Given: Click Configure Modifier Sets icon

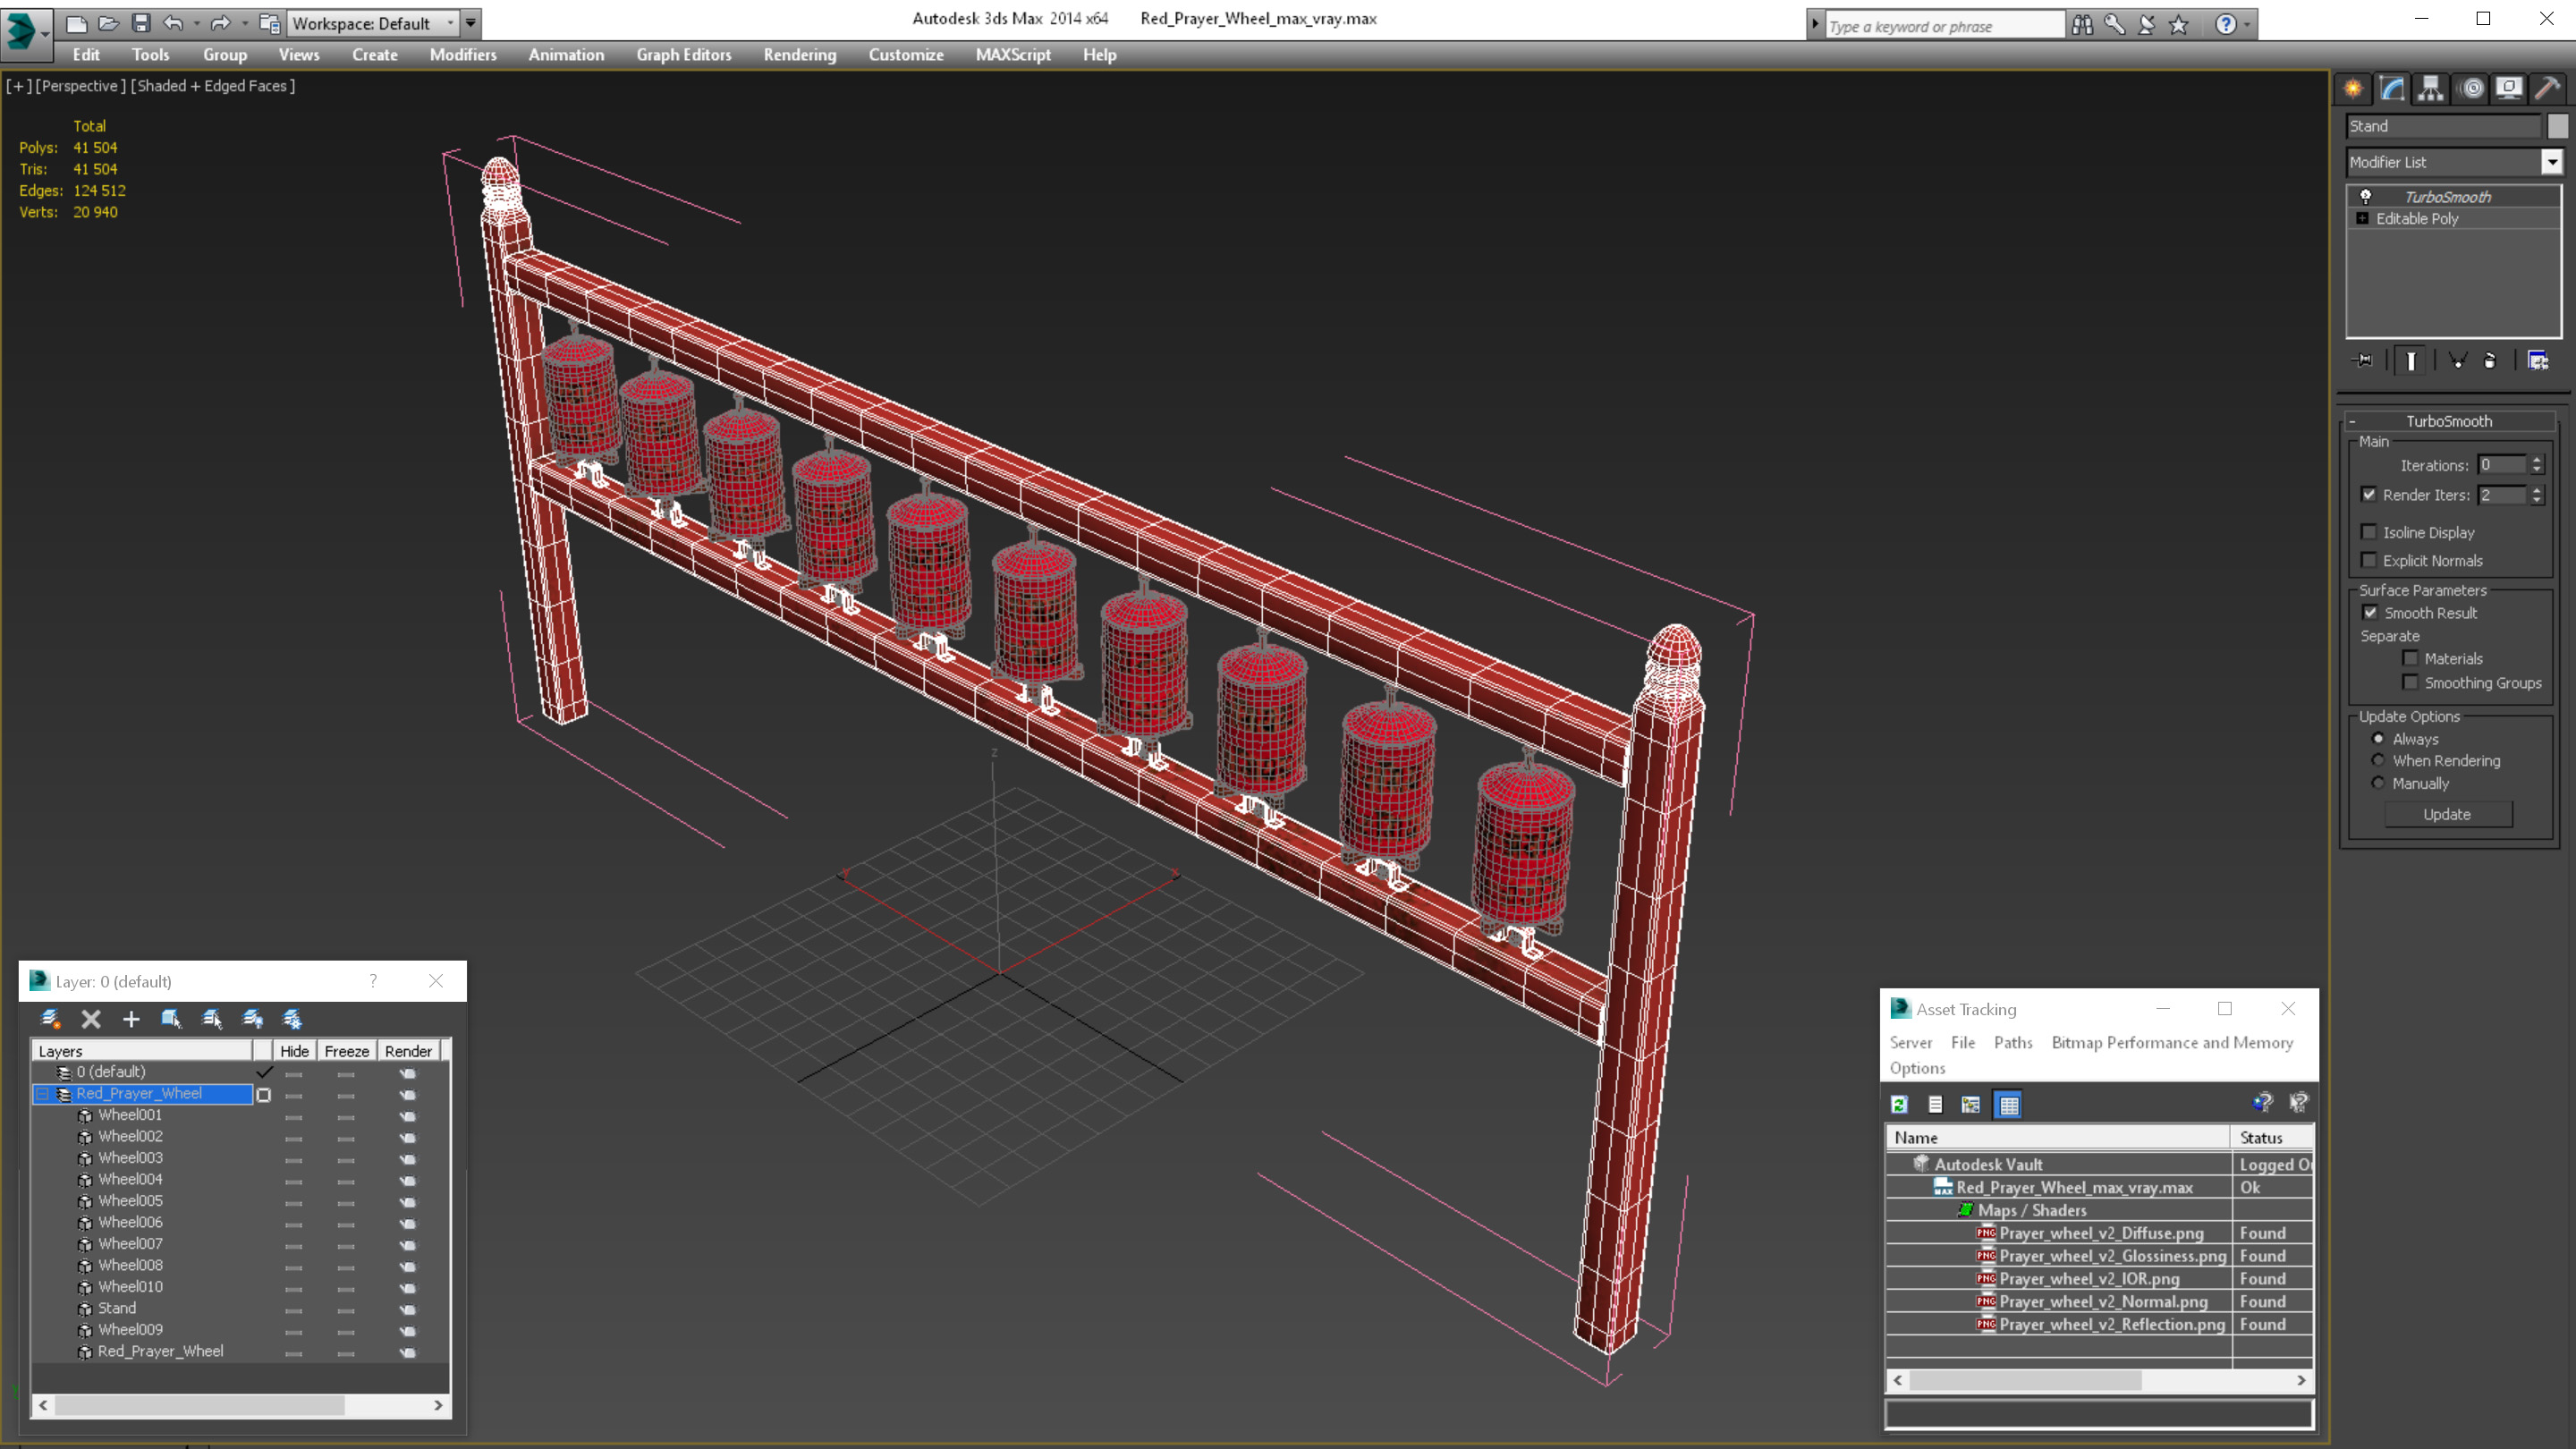Looking at the screenshot, I should pyautogui.click(x=2538, y=360).
